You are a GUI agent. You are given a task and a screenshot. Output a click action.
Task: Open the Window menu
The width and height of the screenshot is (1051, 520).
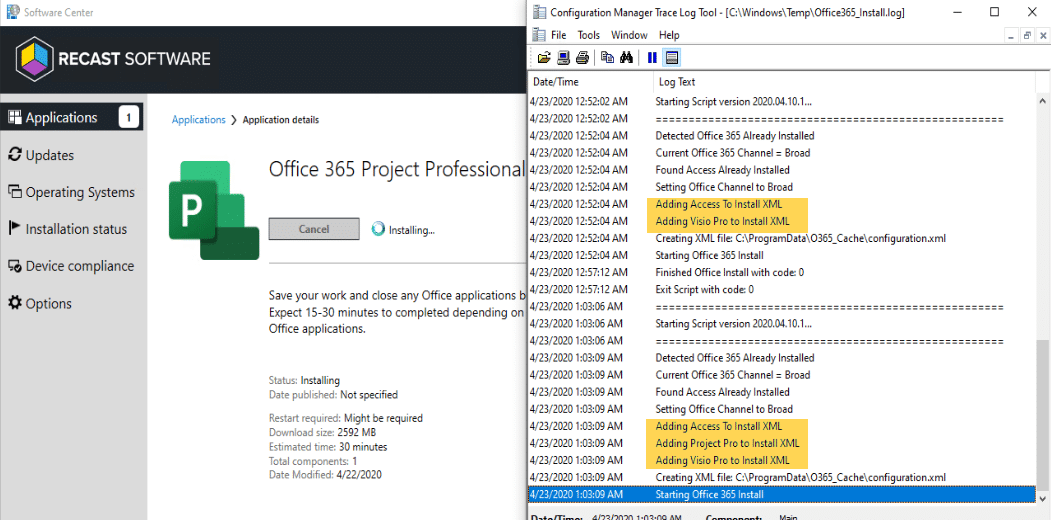629,35
